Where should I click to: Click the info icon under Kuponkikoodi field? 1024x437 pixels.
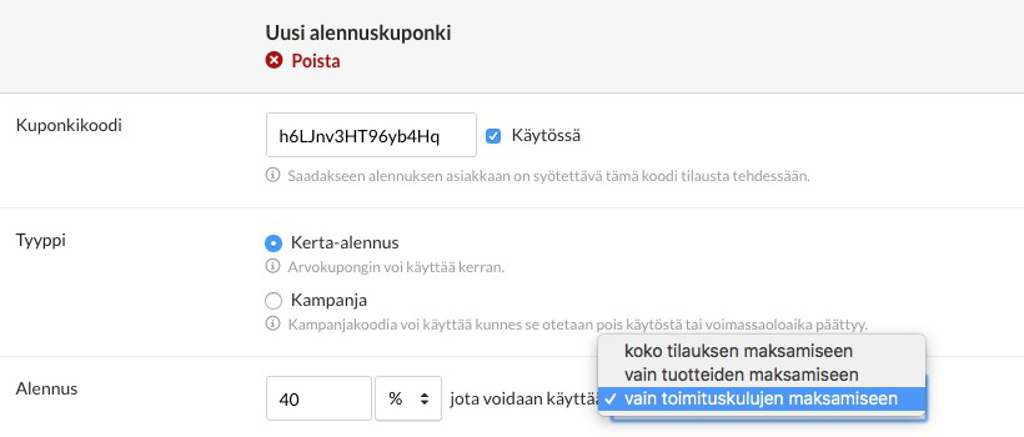point(272,176)
